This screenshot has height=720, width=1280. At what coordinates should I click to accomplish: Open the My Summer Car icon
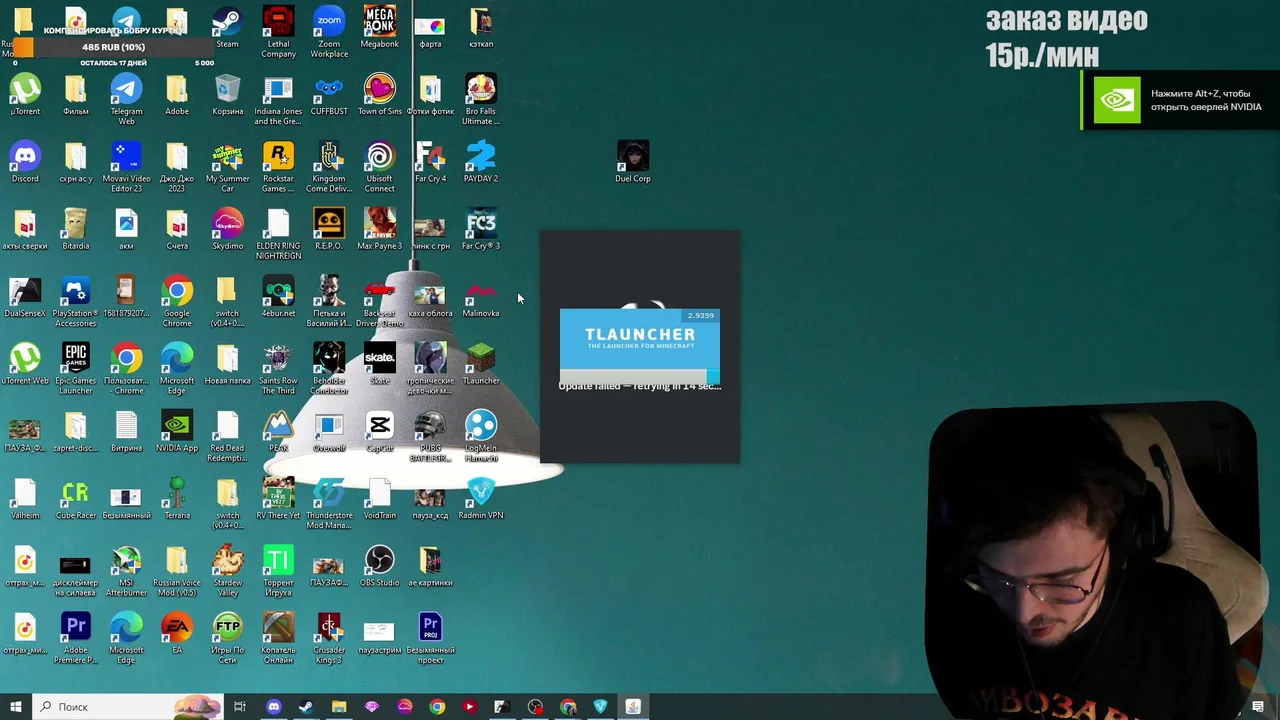(x=227, y=166)
